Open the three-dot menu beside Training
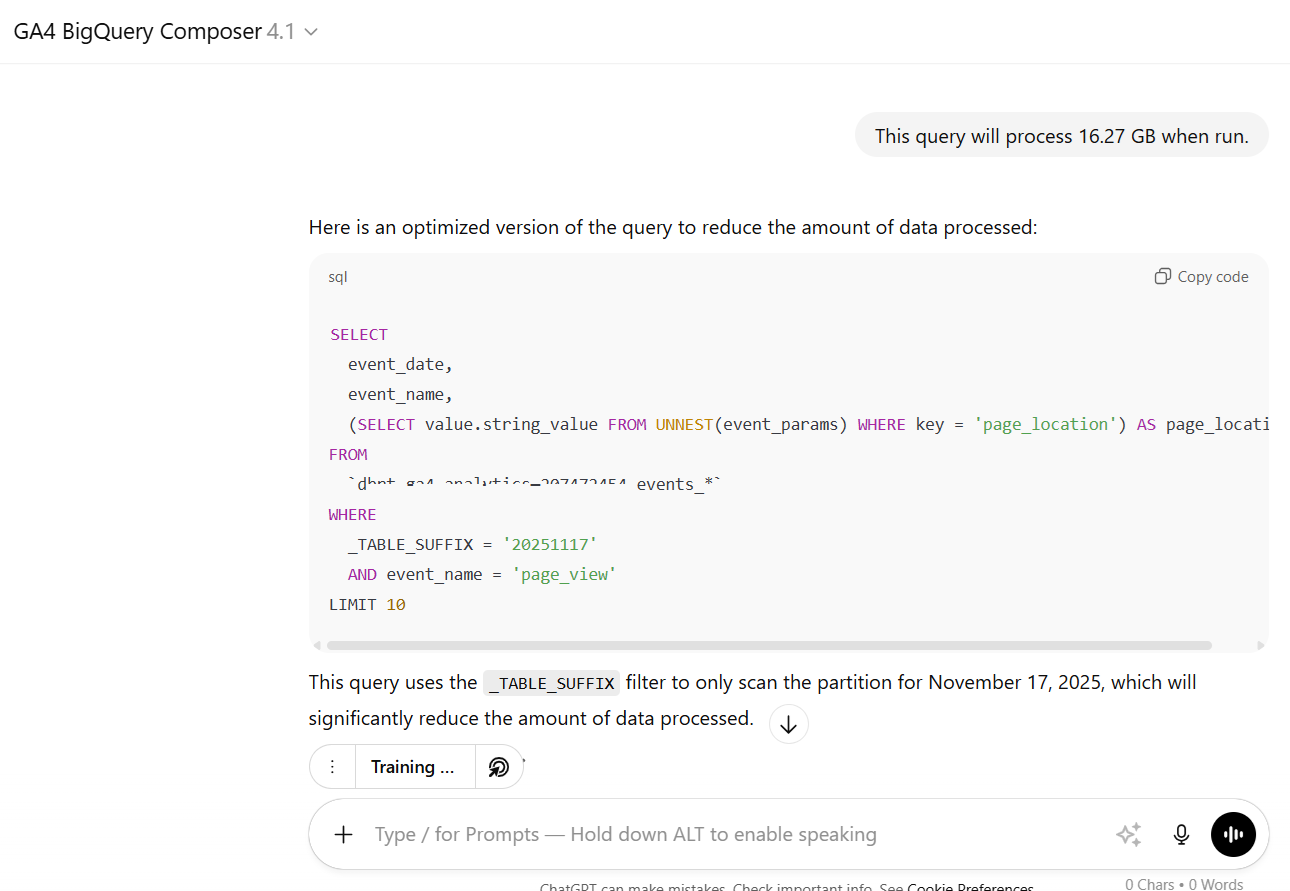This screenshot has width=1290, height=891. pos(333,767)
